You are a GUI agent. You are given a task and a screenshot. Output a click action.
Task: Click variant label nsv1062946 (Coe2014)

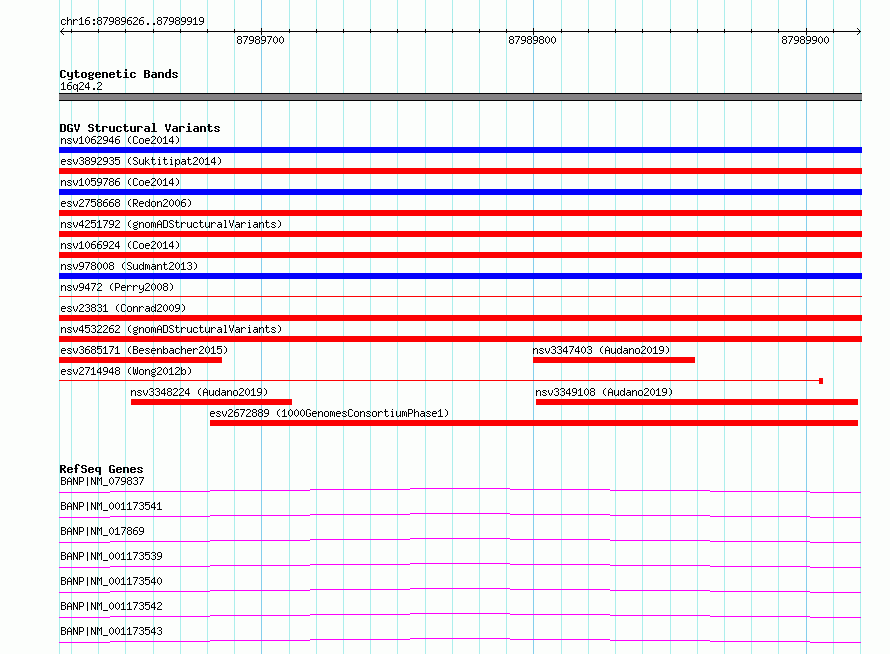[120, 140]
